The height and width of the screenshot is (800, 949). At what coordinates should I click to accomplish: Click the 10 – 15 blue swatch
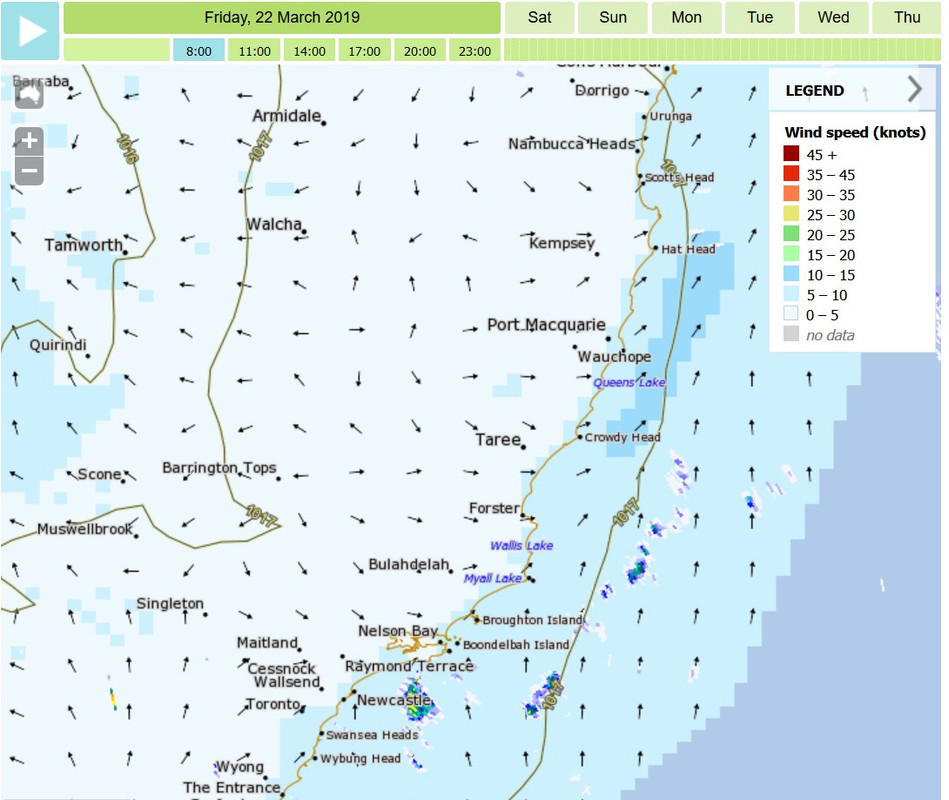(791, 274)
